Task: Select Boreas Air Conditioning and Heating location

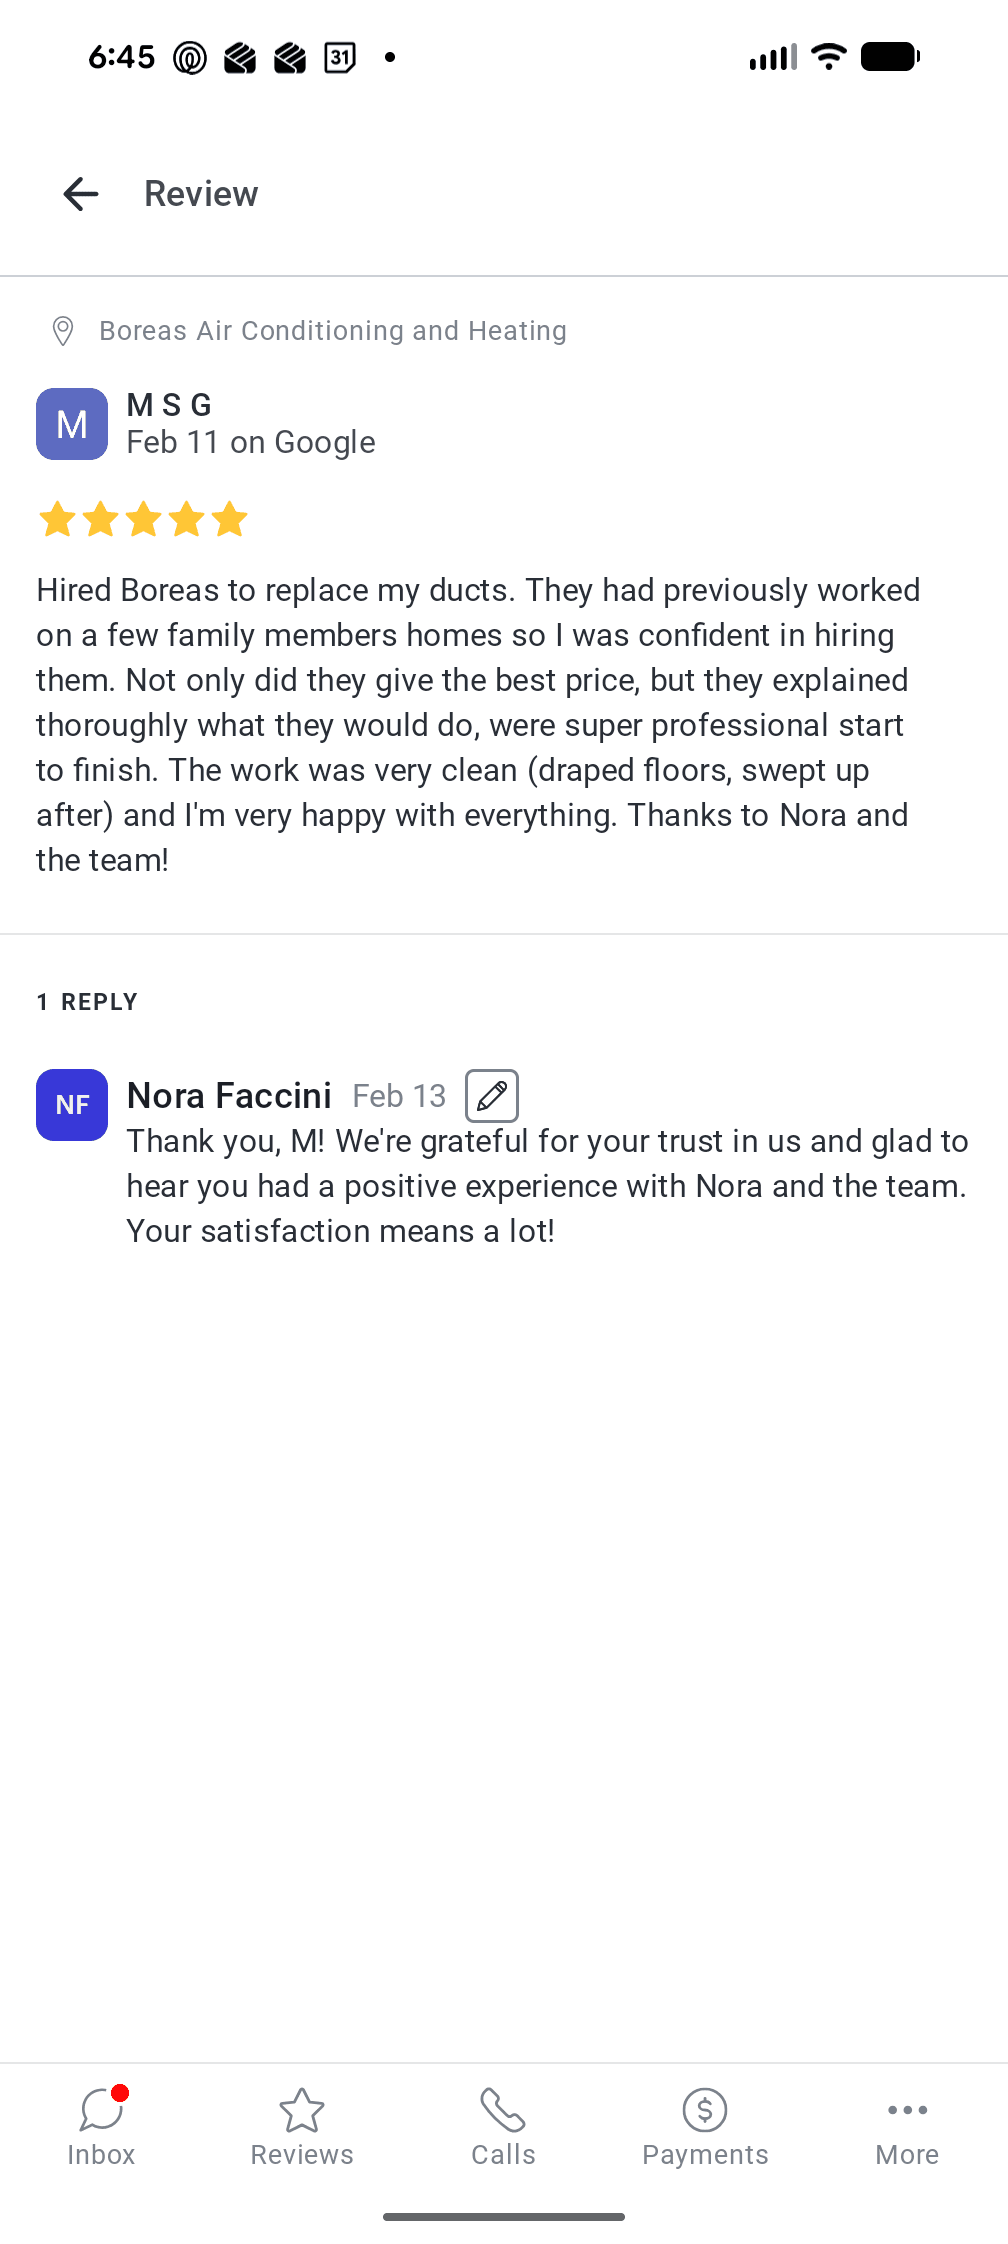Action: (332, 331)
